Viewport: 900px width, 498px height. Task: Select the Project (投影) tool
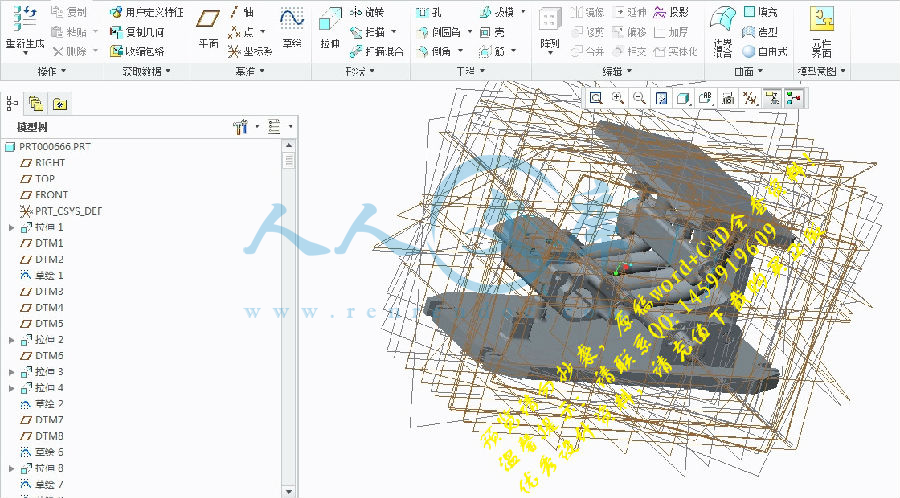pyautogui.click(x=672, y=12)
